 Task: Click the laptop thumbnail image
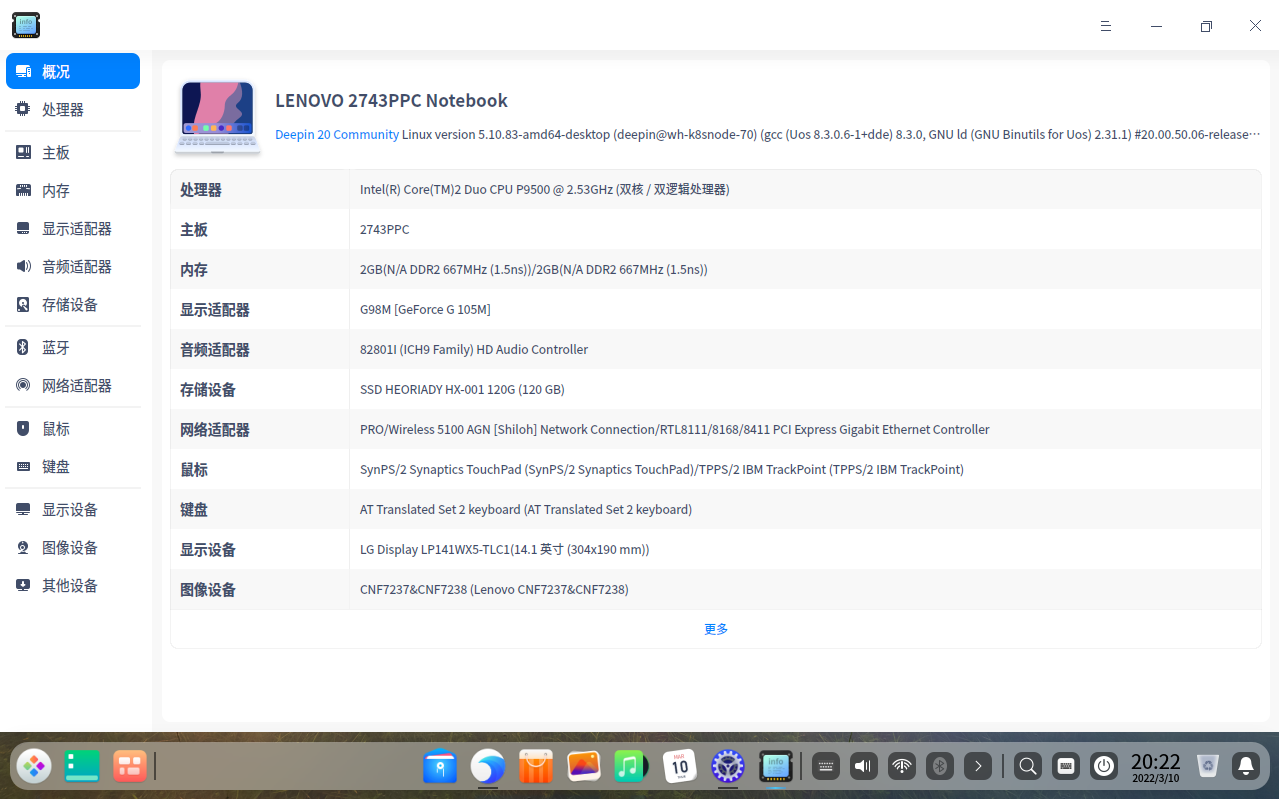pos(217,117)
